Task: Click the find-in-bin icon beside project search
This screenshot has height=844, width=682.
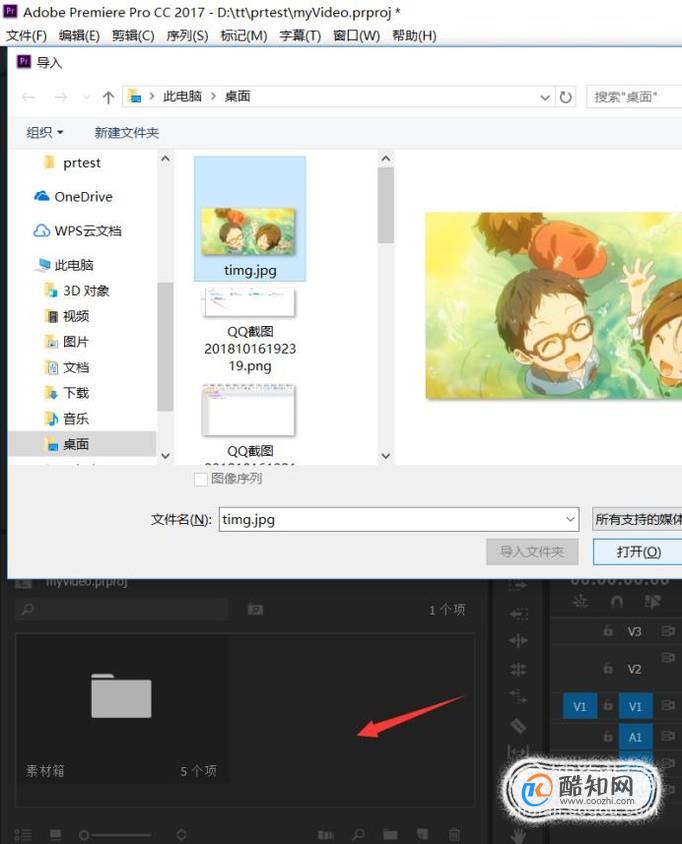Action: [255, 609]
